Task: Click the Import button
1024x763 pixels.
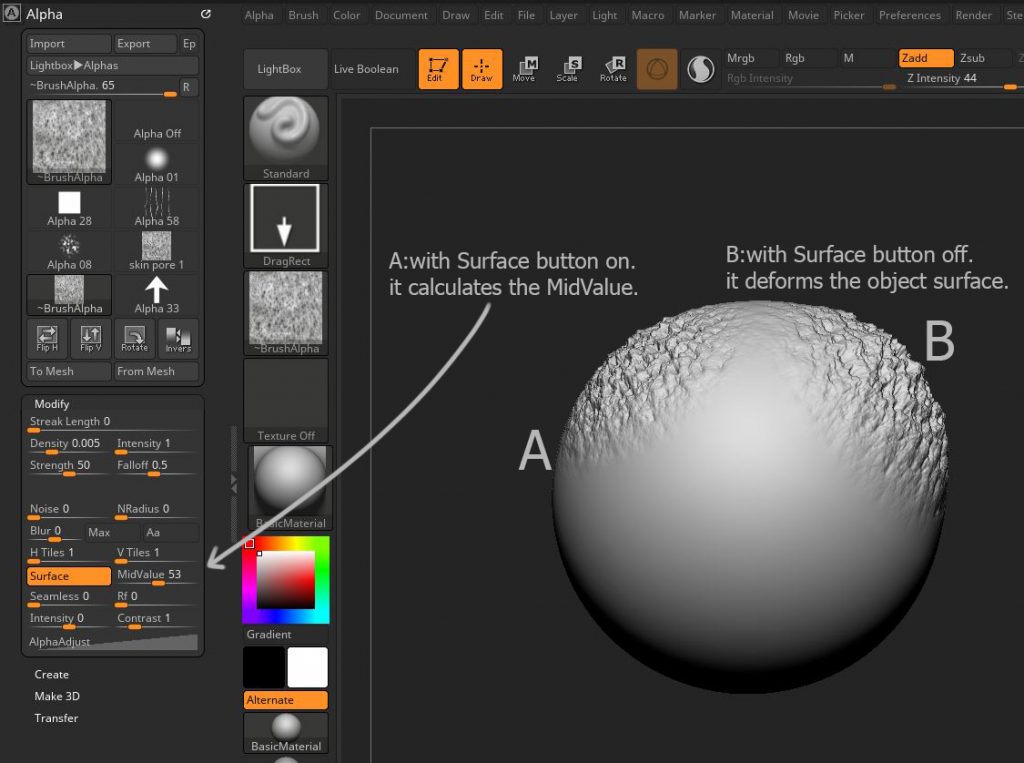Action: [x=69, y=44]
